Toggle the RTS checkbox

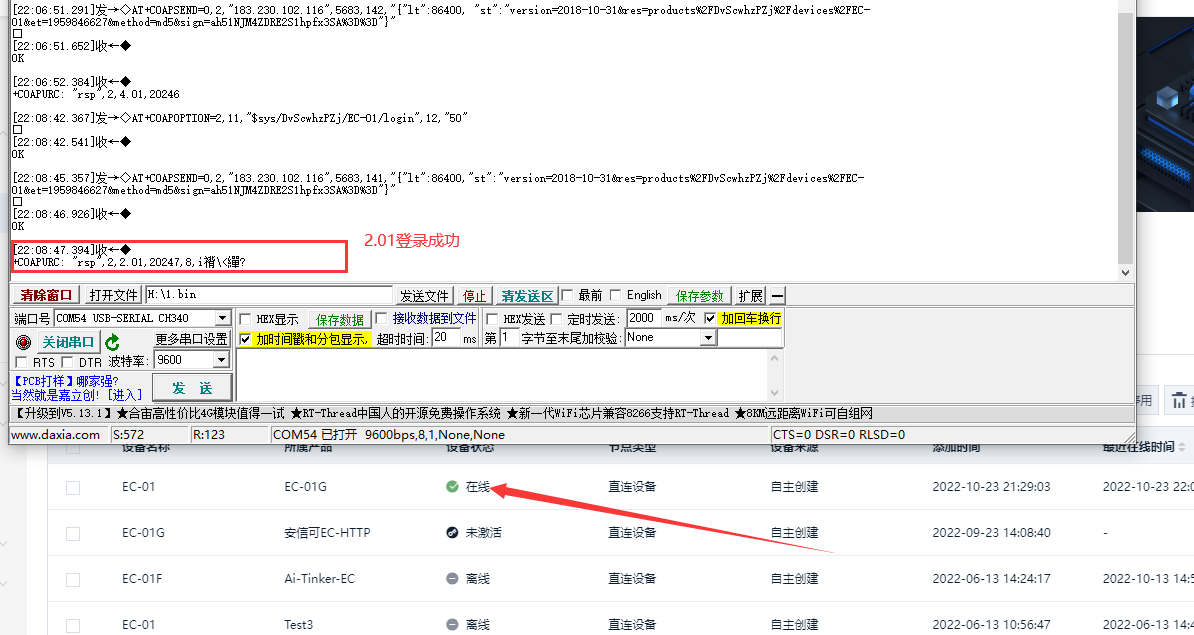pos(23,361)
